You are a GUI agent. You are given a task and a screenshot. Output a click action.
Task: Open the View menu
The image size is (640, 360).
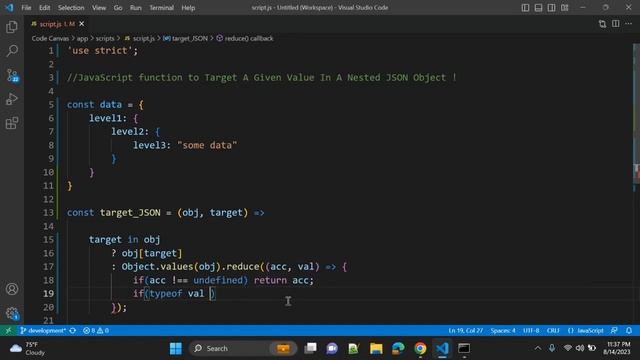pyautogui.click(x=99, y=8)
